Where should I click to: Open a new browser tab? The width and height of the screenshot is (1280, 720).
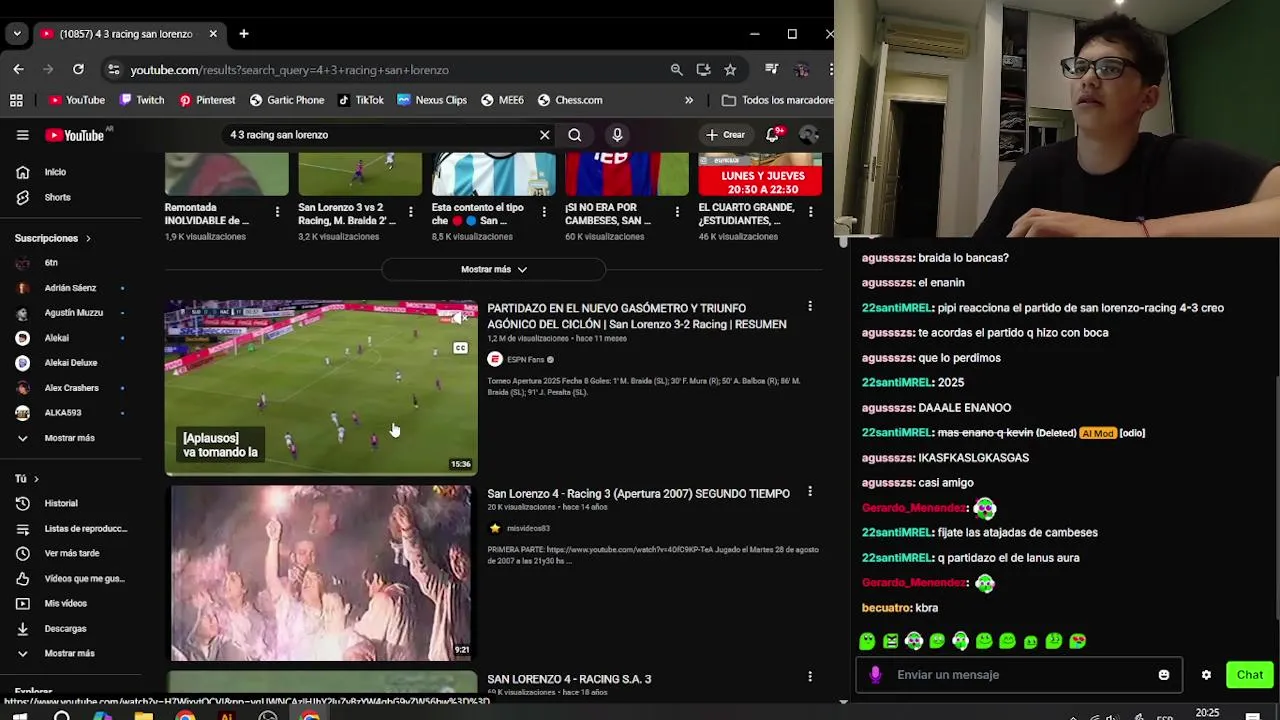point(243,34)
